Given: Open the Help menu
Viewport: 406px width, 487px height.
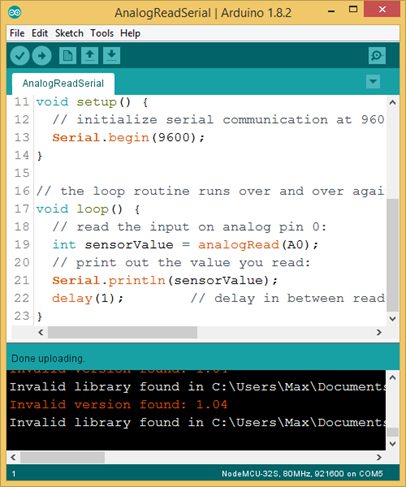Looking at the screenshot, I should point(130,33).
